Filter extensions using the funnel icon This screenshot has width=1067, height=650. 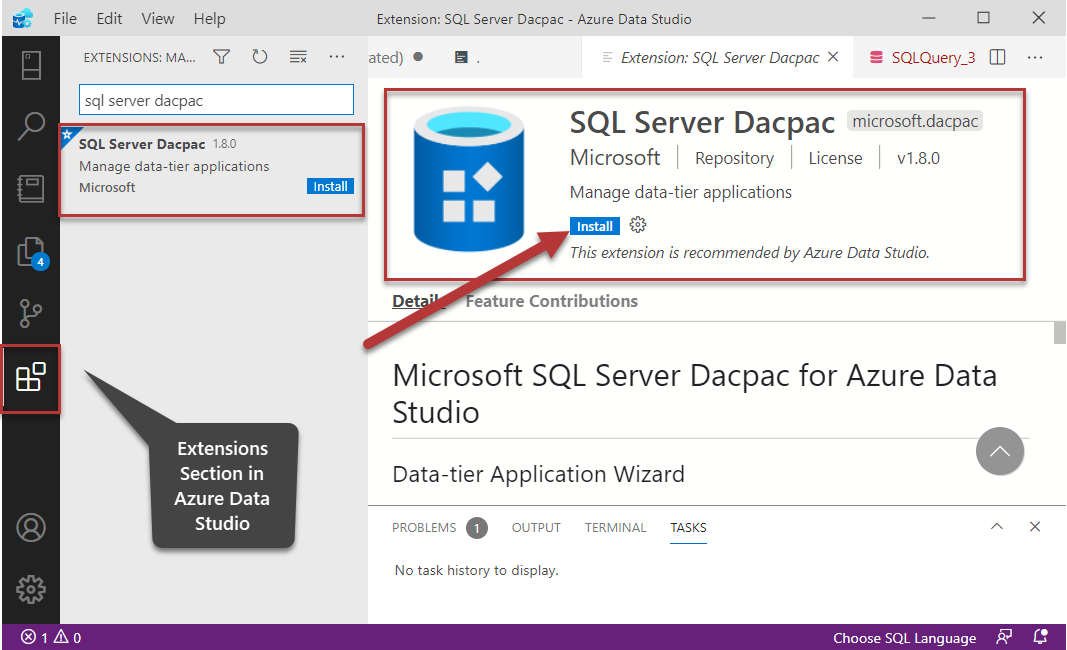(222, 57)
